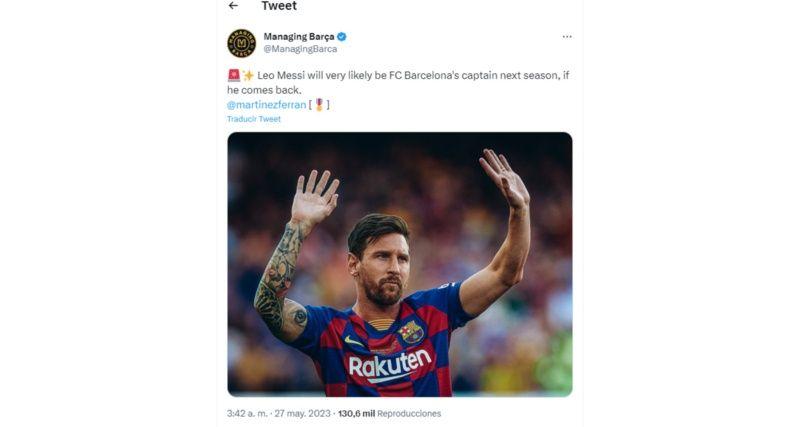The height and width of the screenshot is (427, 800).
Task: Click the 27 may. 2023 date
Action: click(302, 413)
